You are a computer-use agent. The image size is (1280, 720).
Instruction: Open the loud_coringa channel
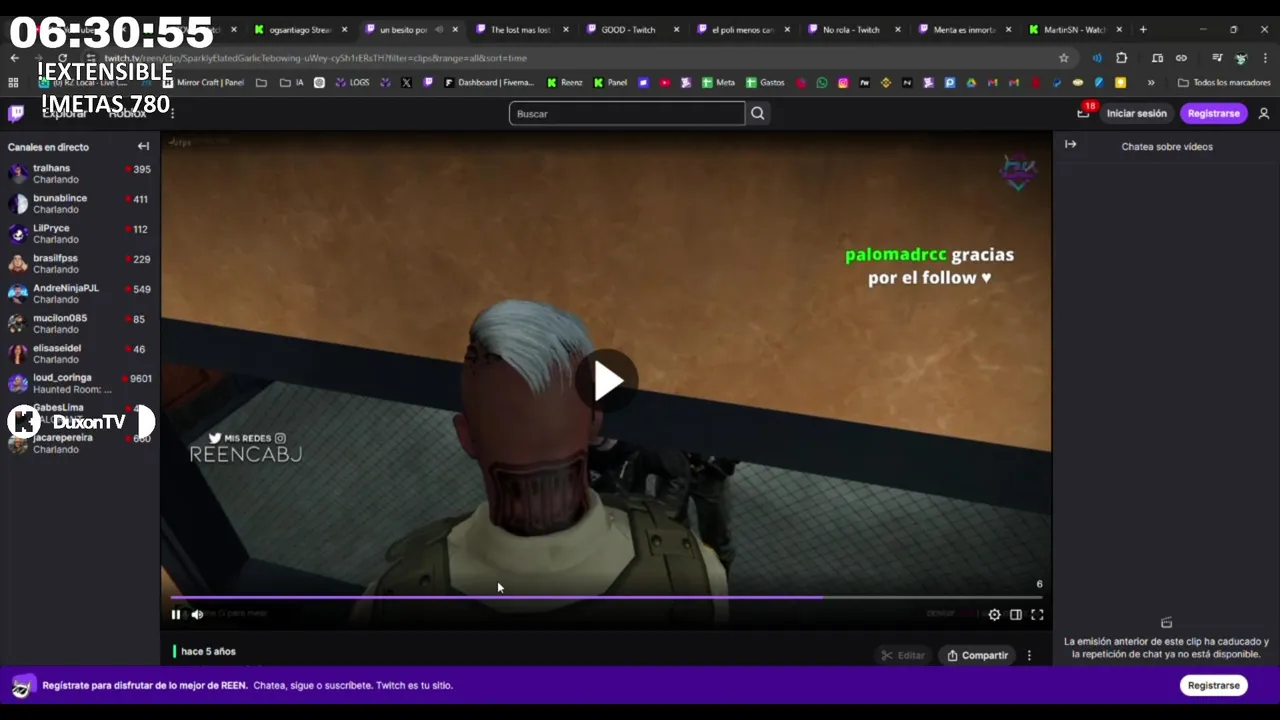tap(79, 384)
